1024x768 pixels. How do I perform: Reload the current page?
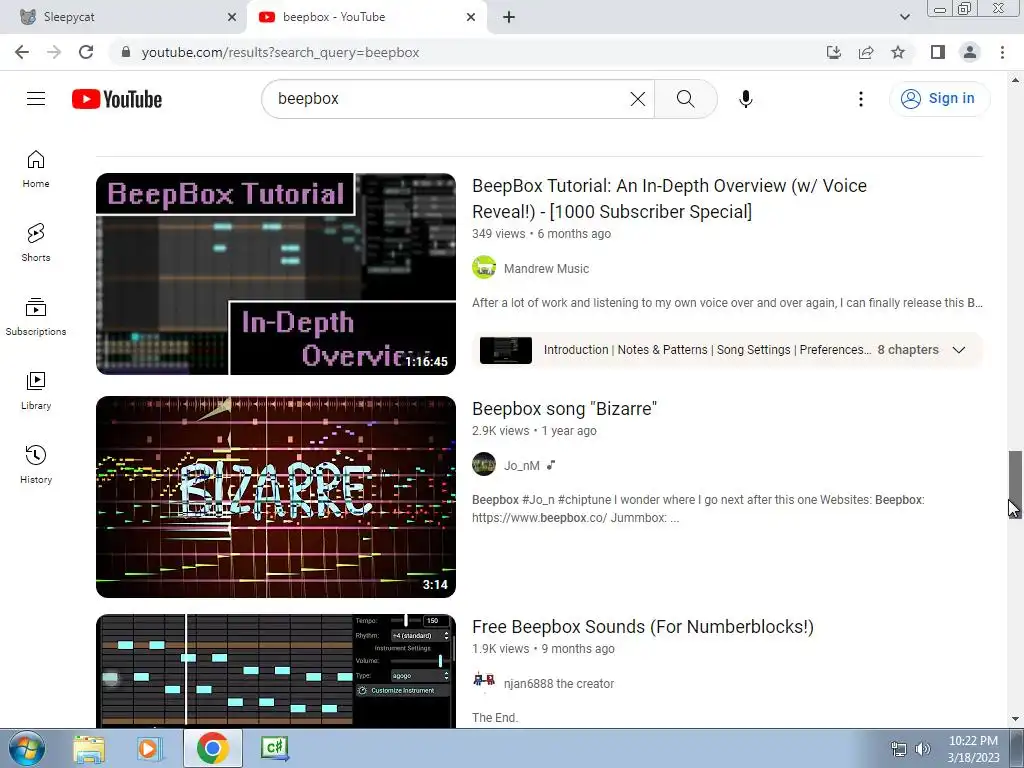(x=86, y=52)
